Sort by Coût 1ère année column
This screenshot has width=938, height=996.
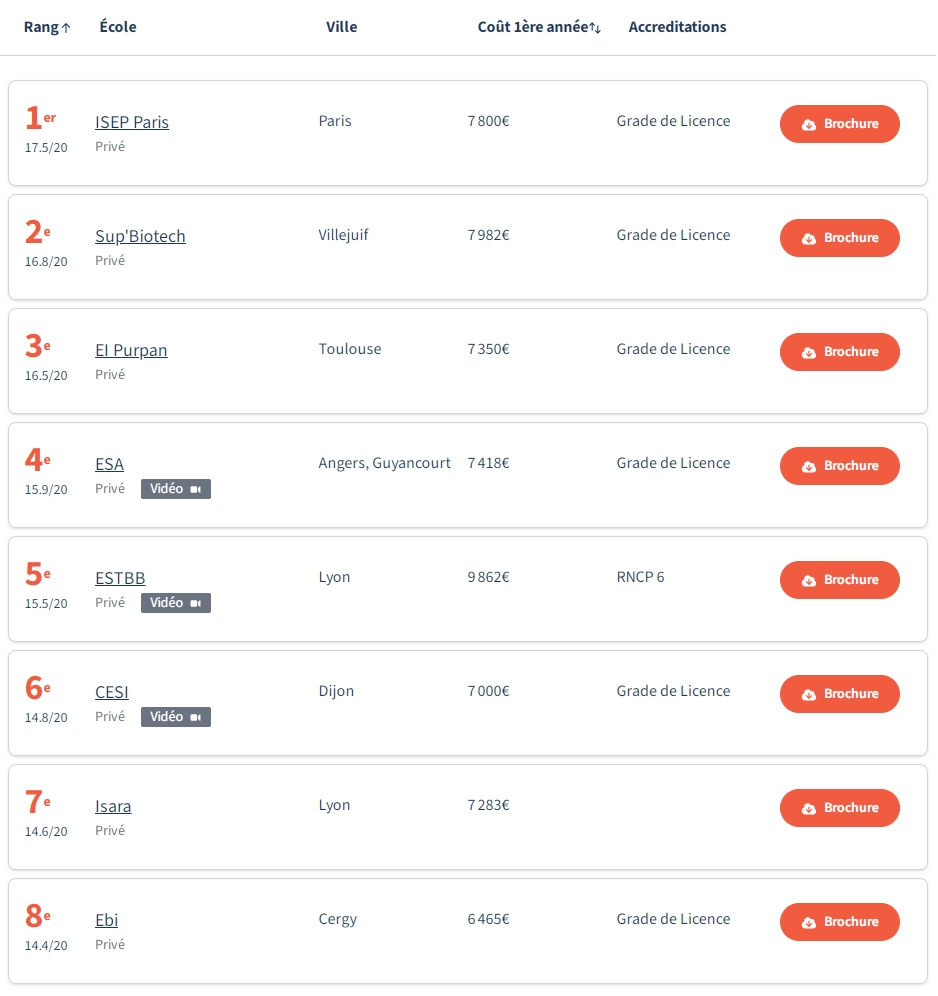tap(539, 27)
